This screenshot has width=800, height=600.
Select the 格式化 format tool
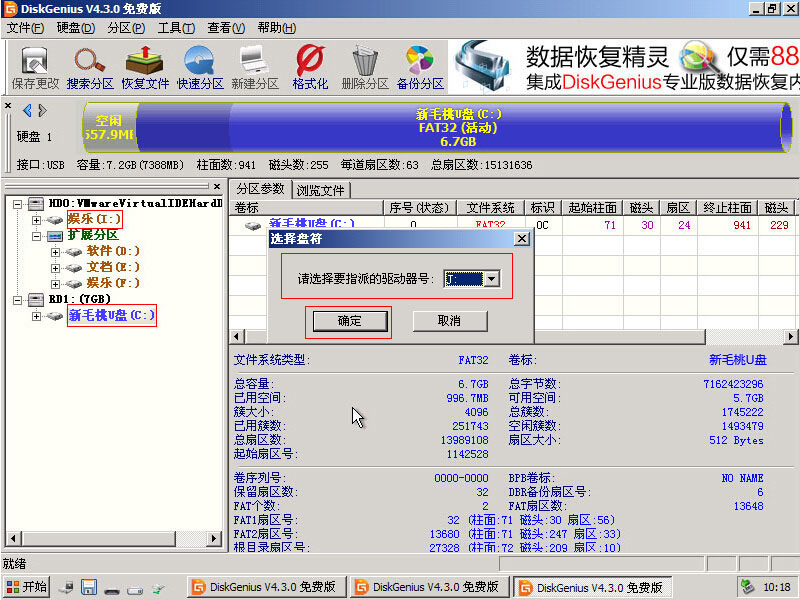click(310, 67)
